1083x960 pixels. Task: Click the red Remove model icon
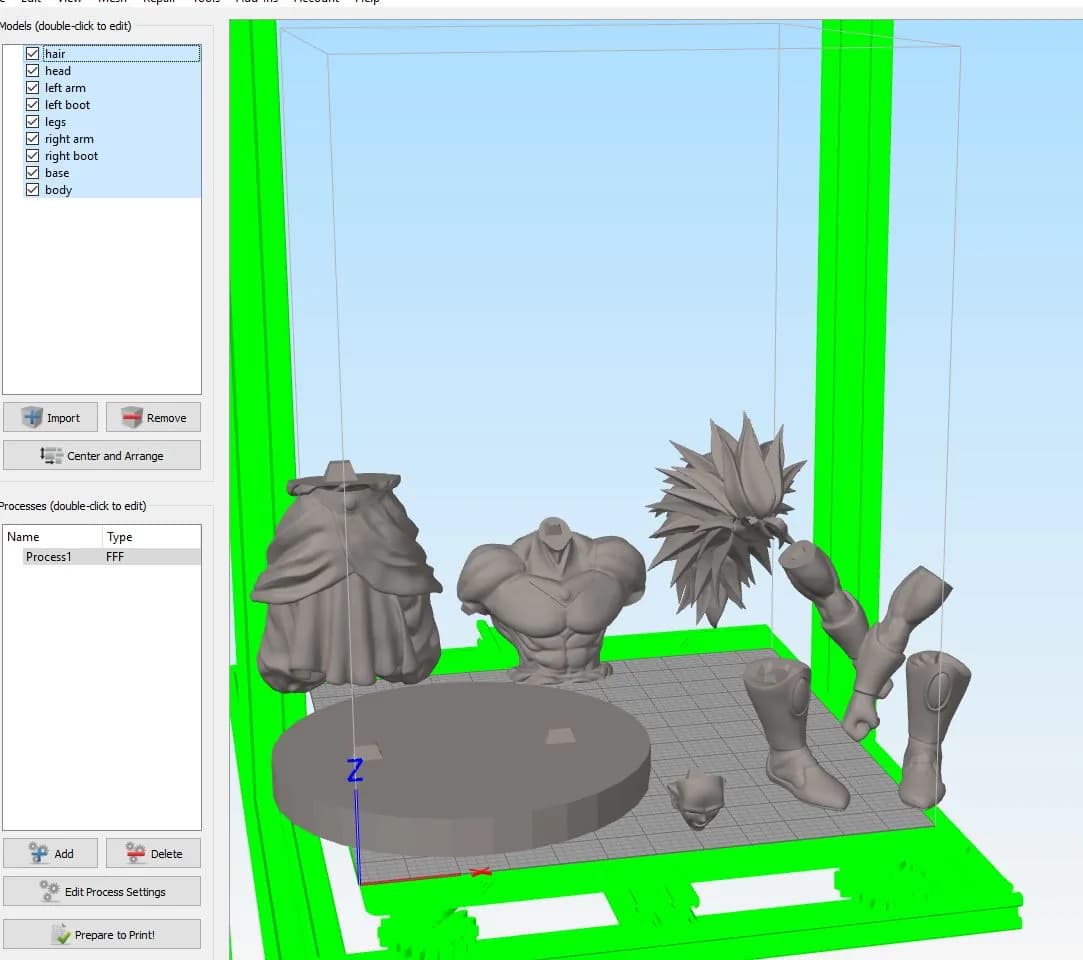coord(131,417)
